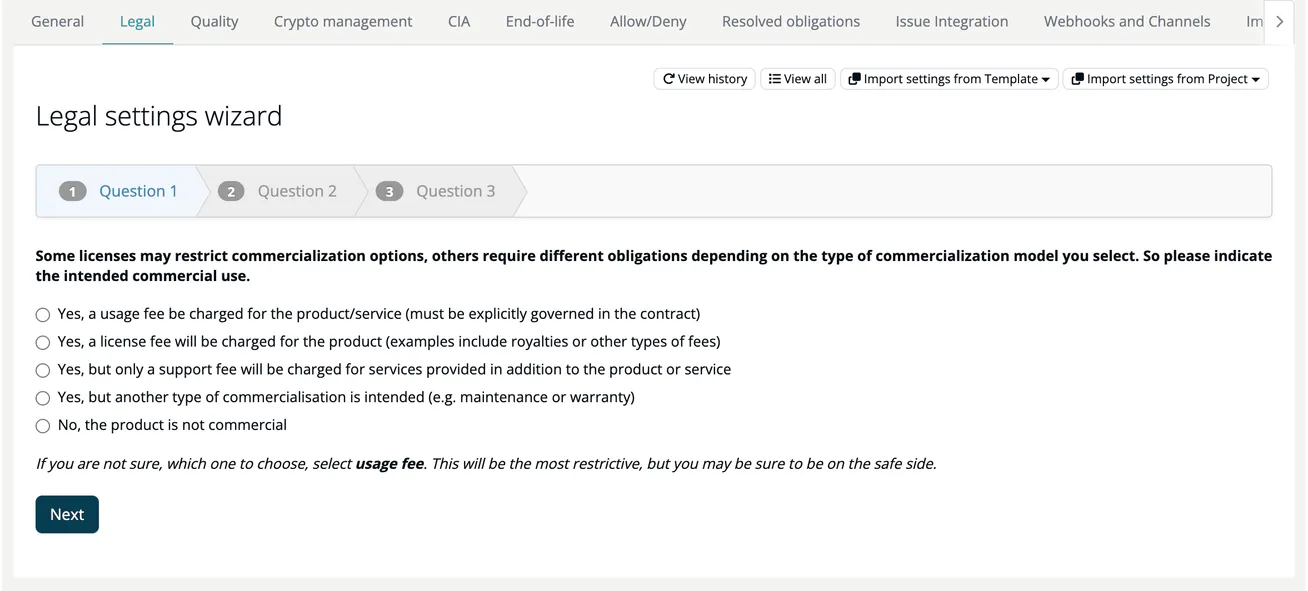Jump to wizard step Question 2

[277, 191]
